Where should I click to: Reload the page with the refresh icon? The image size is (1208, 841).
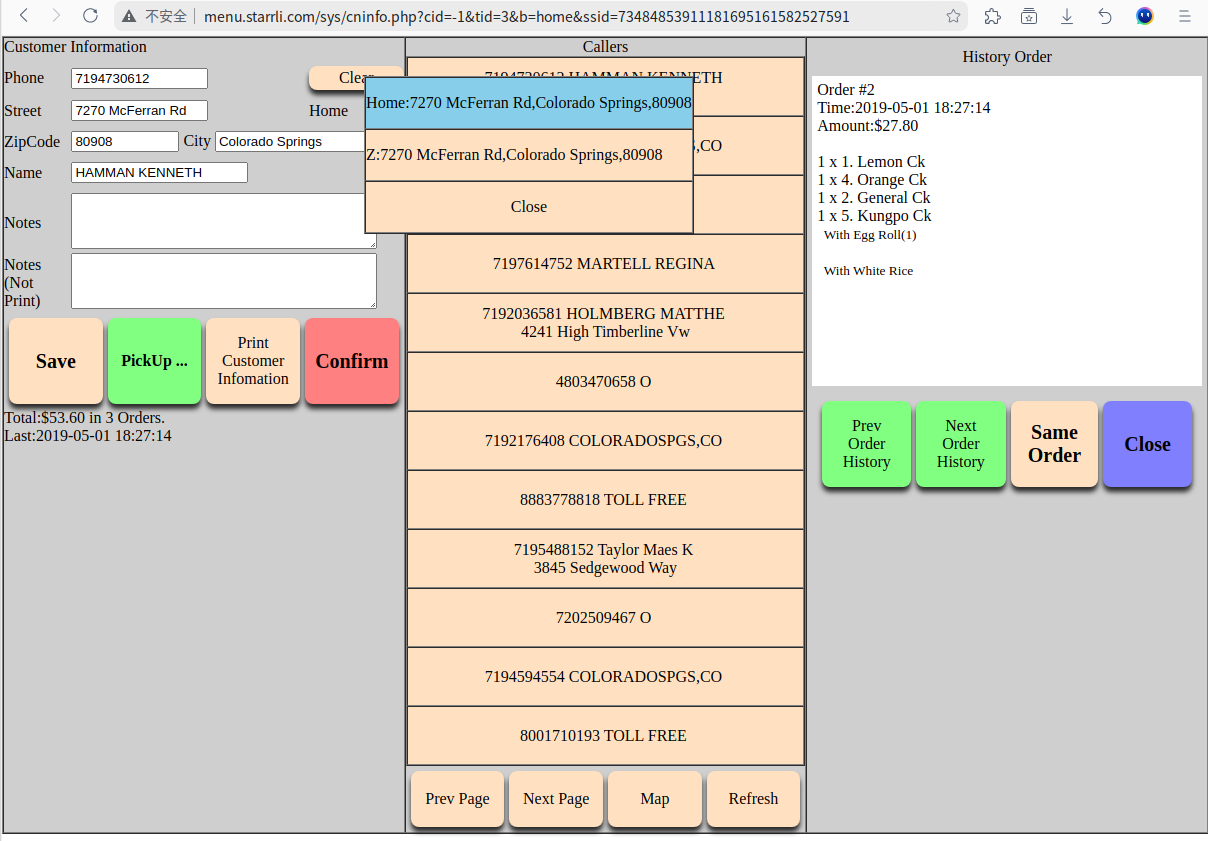point(90,16)
